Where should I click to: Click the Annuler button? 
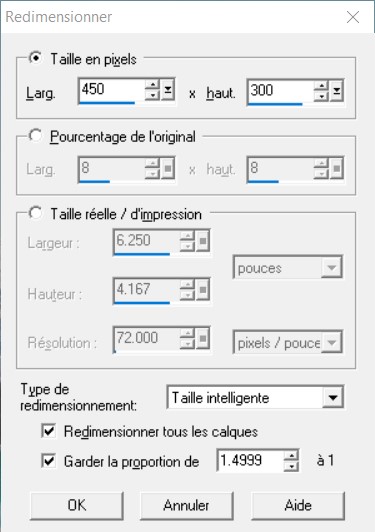click(x=187, y=506)
